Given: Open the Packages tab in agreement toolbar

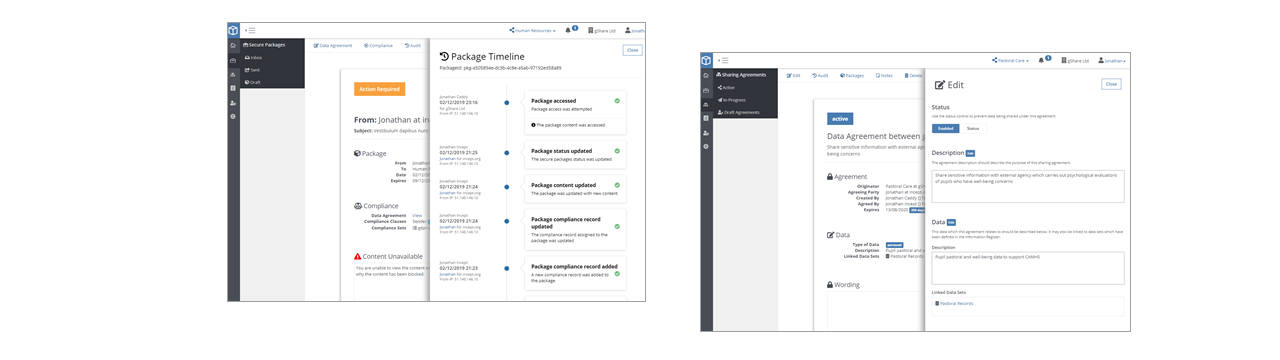Looking at the screenshot, I should [852, 75].
